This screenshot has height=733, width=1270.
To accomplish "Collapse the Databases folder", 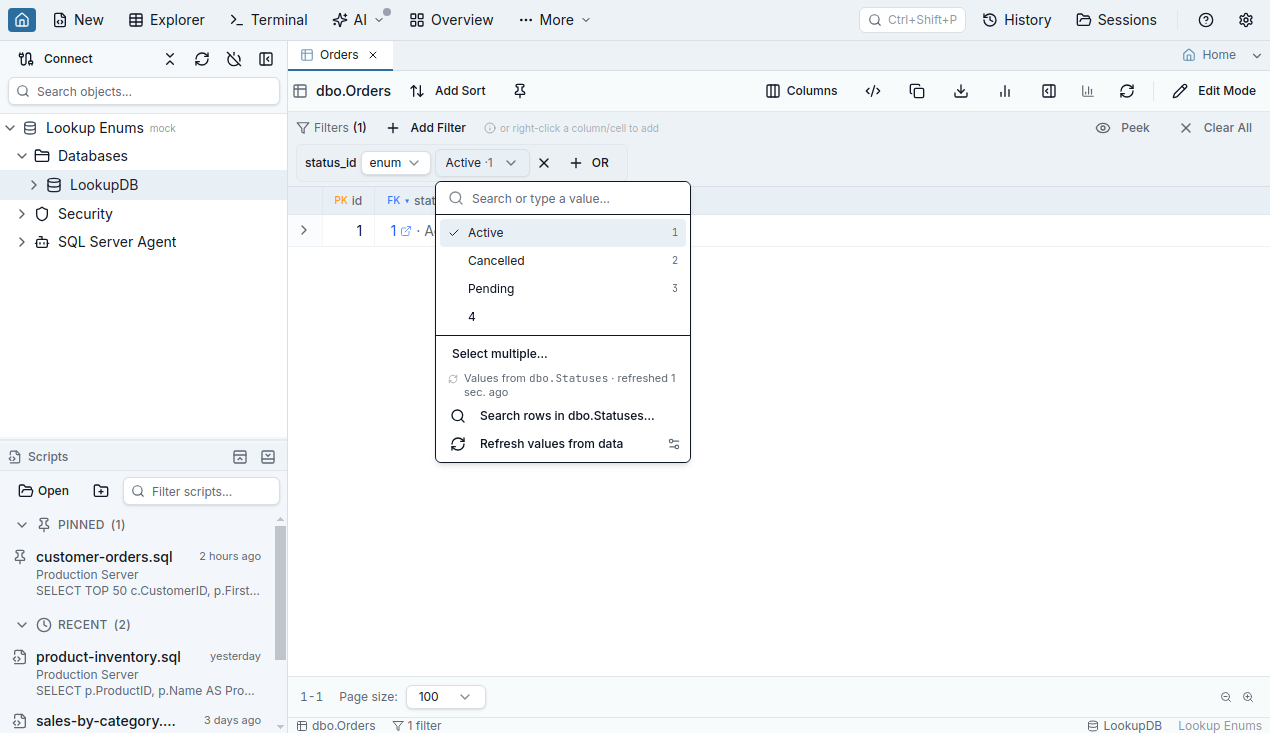I will 22,156.
